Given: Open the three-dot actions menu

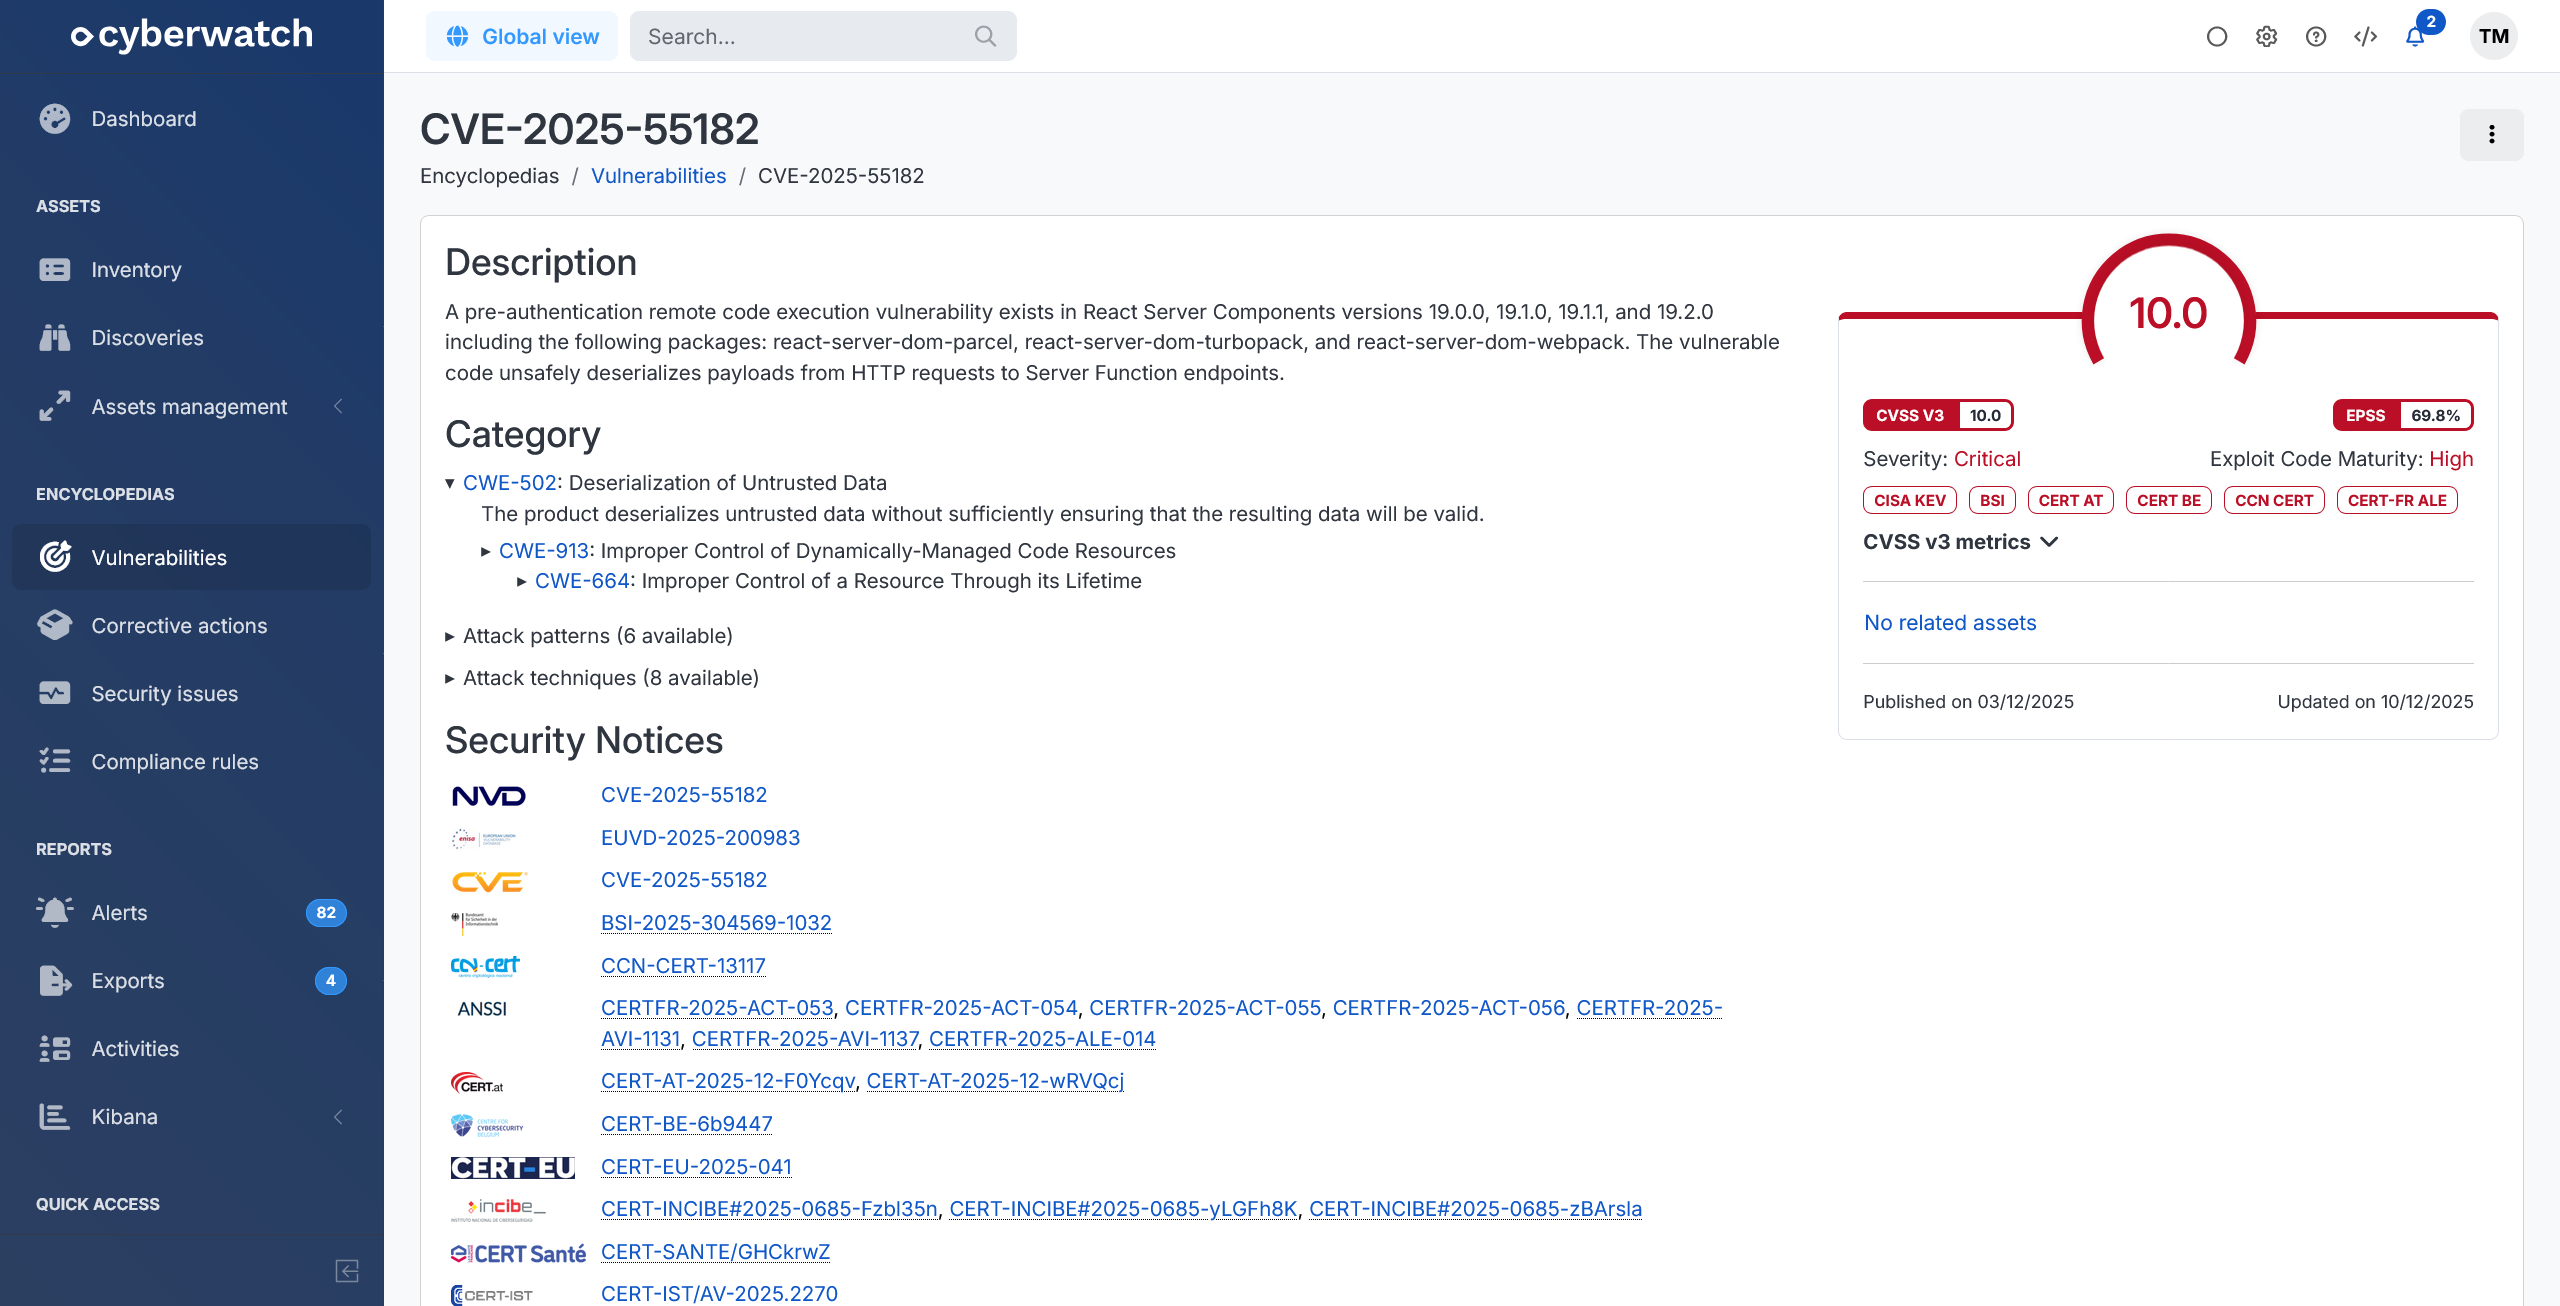Looking at the screenshot, I should 2491,134.
